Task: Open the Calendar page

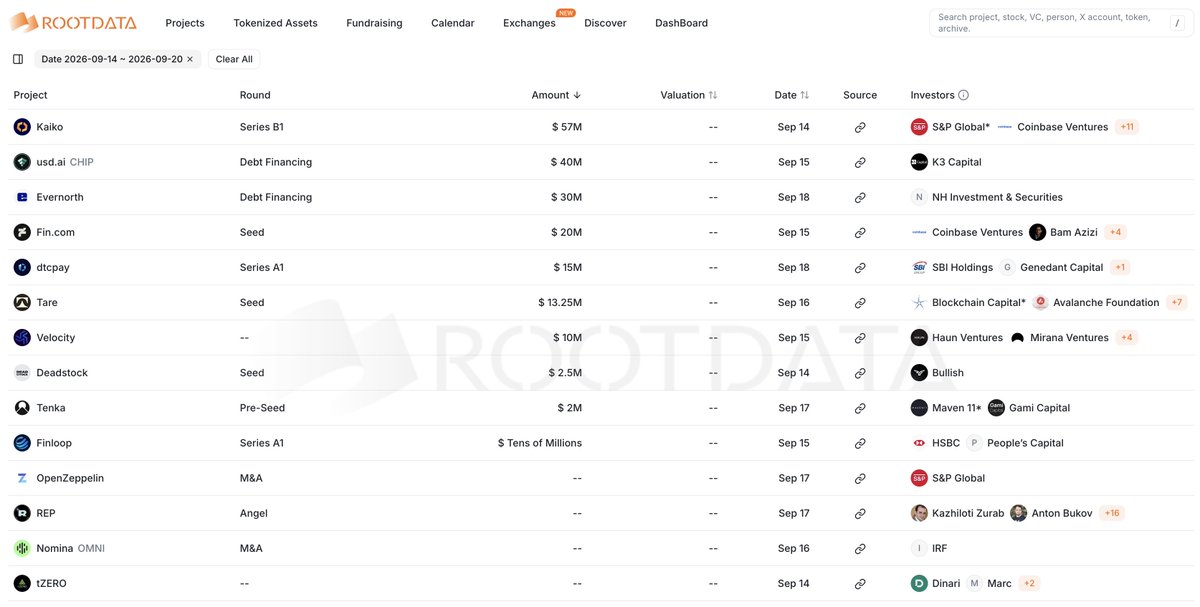Action: (453, 23)
